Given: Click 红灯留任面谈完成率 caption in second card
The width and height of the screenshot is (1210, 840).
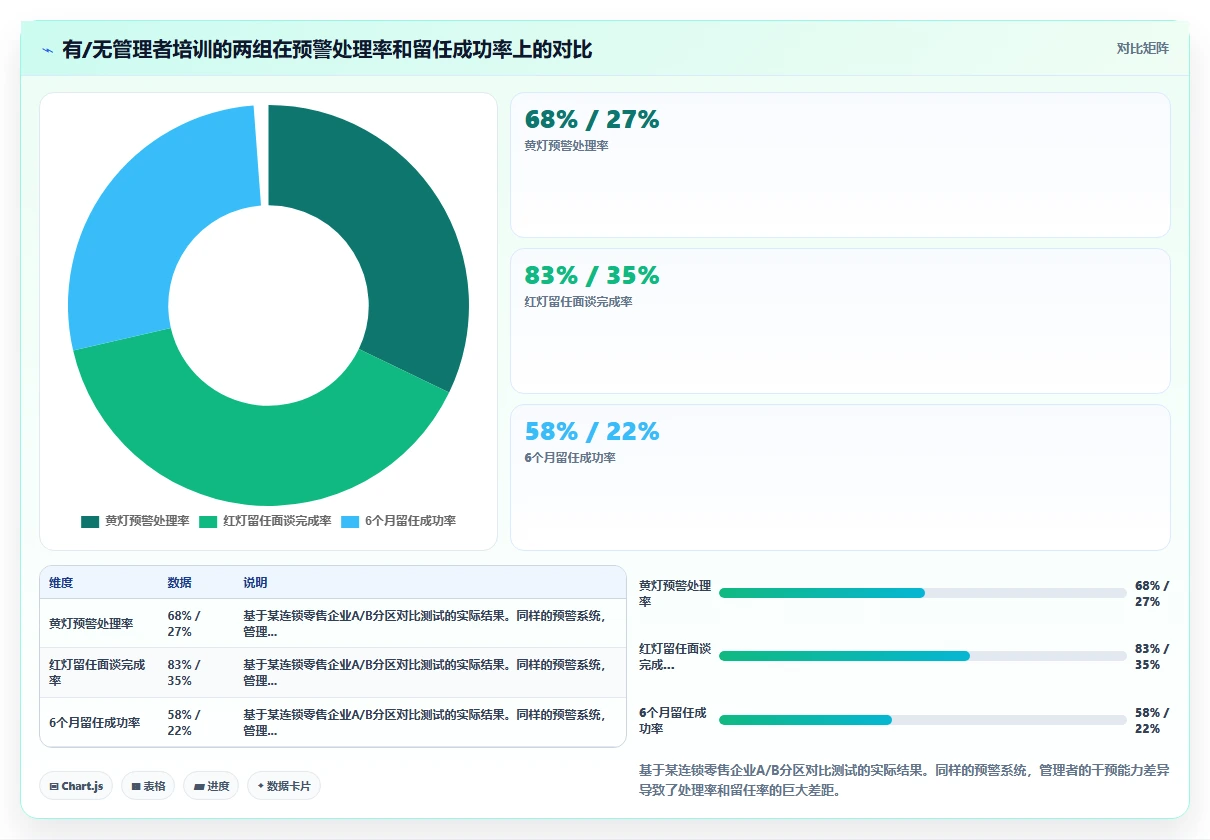Looking at the screenshot, I should pos(578,302).
